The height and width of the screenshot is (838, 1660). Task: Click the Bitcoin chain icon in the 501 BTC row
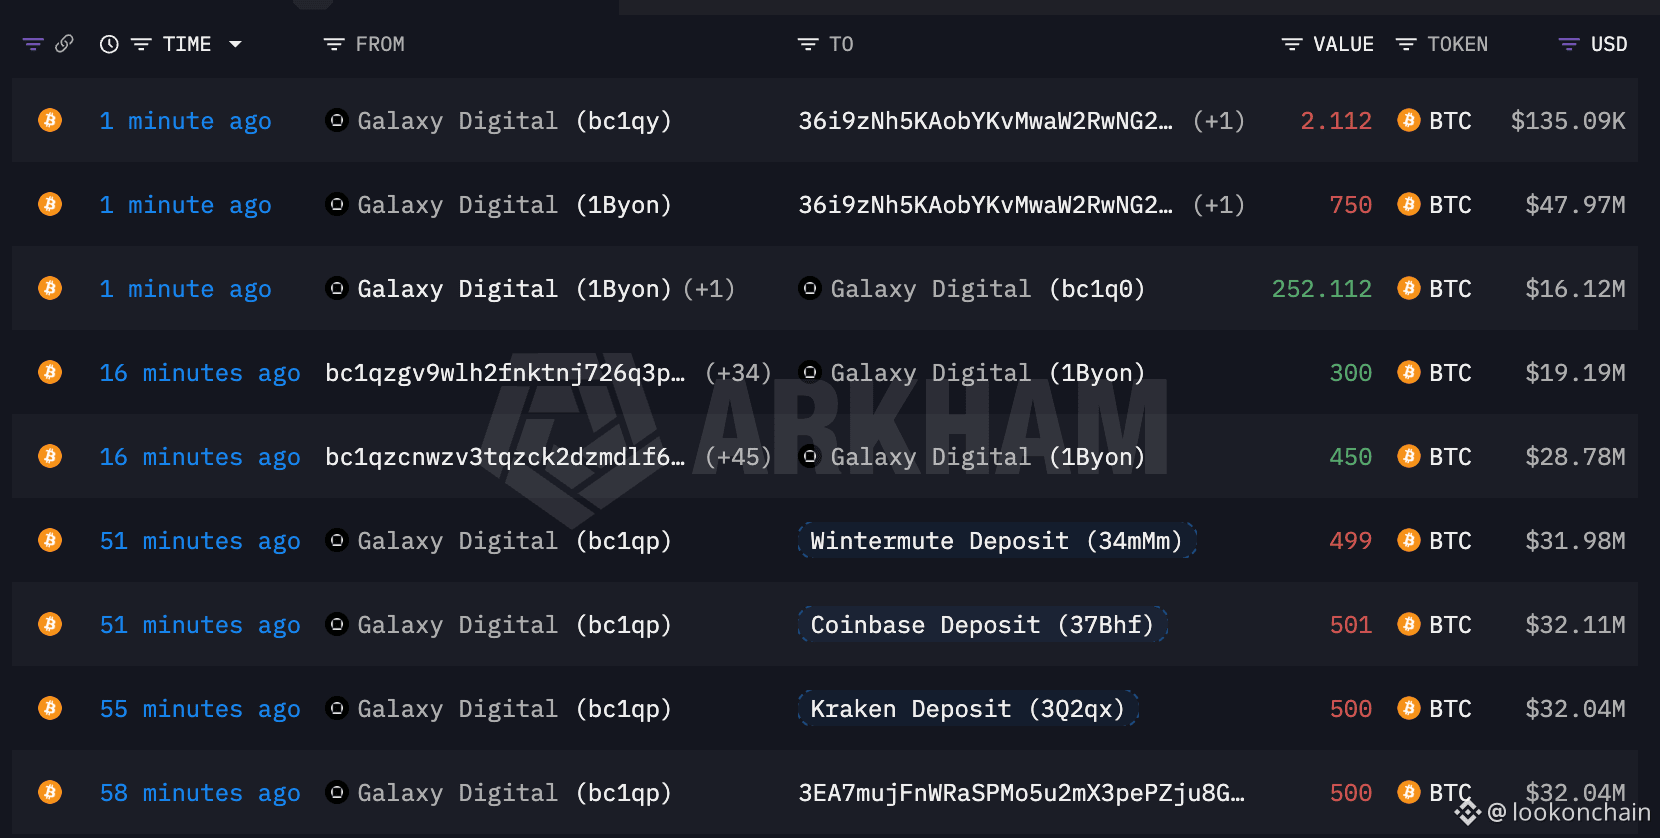coord(50,624)
